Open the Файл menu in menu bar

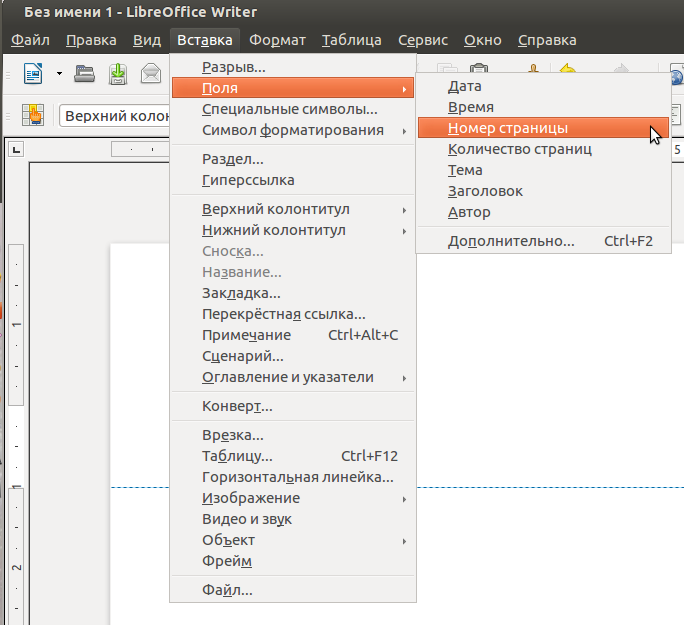[30, 40]
